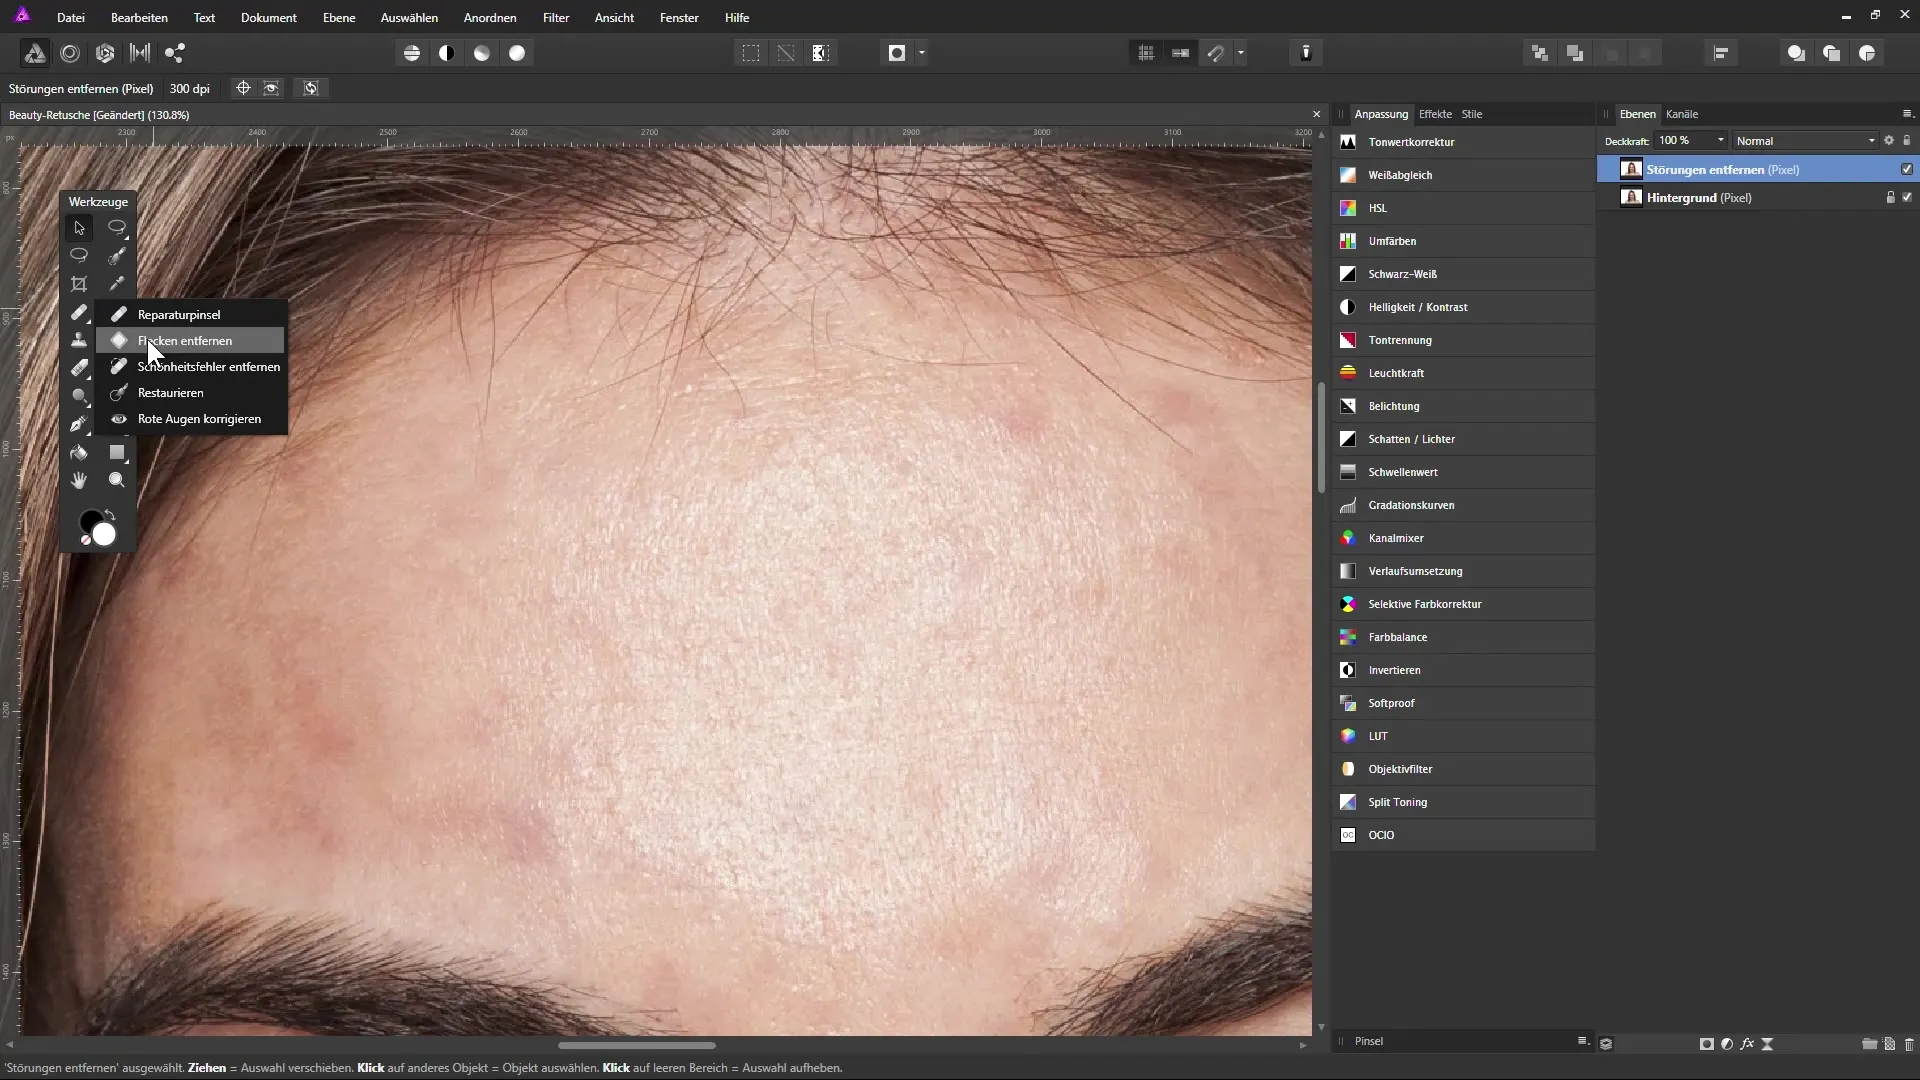Click the Invert Selection icon
This screenshot has height=1080, width=1920.
821,53
